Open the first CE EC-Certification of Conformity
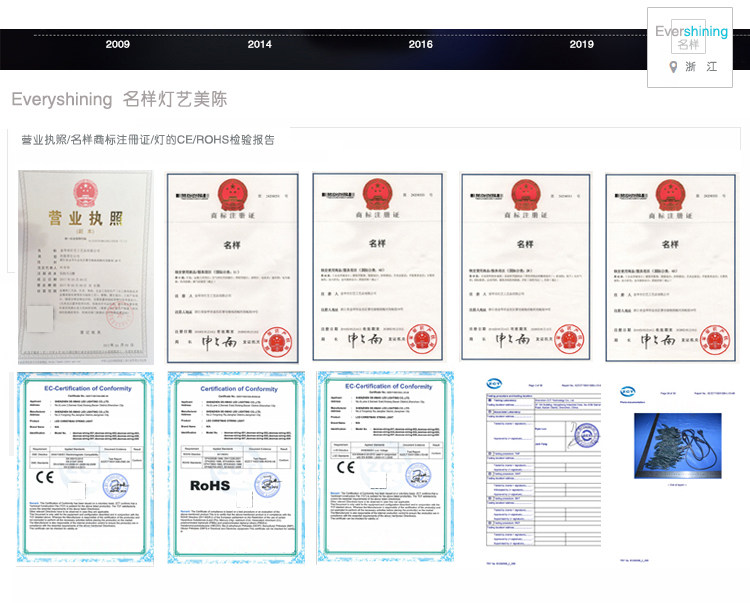The width and height of the screenshot is (750, 603). pyautogui.click(x=85, y=469)
